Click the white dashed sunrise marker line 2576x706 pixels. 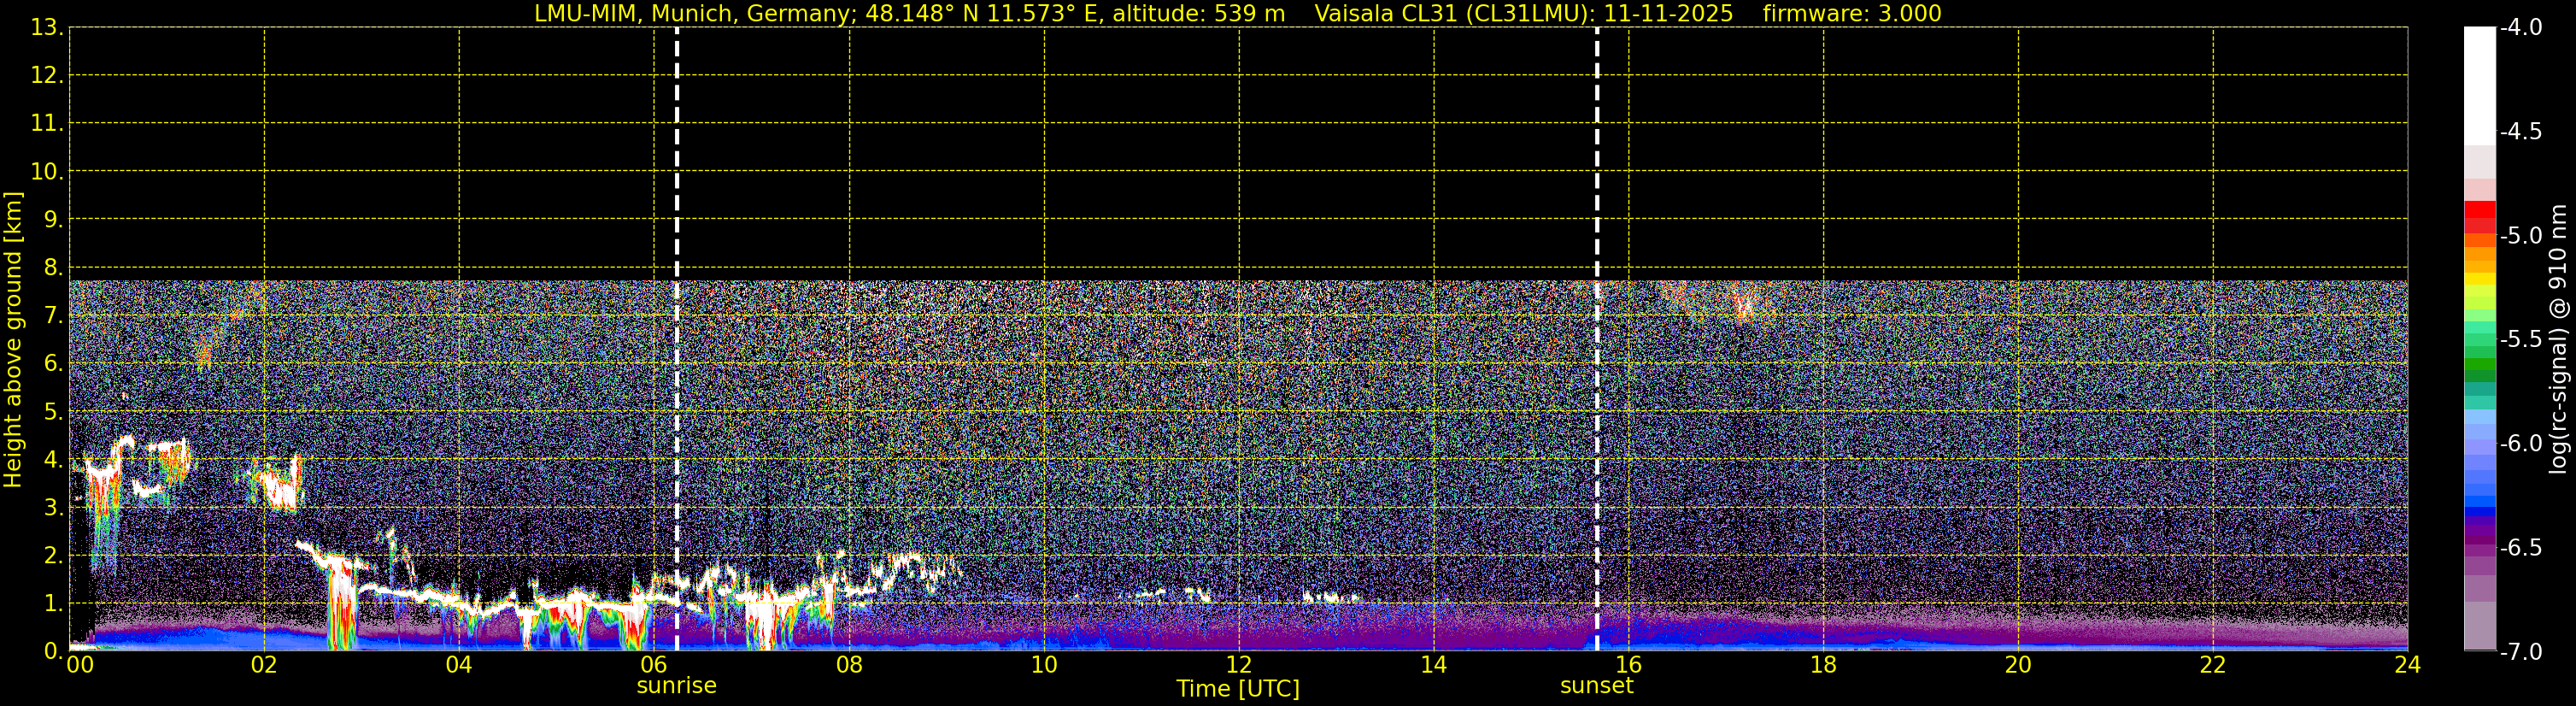pos(677,339)
